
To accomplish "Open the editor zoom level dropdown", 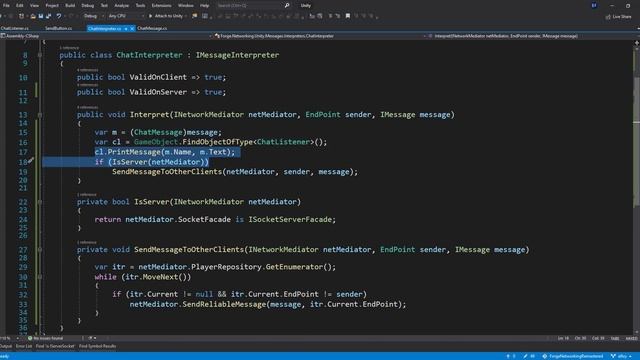I will click(x=10, y=338).
